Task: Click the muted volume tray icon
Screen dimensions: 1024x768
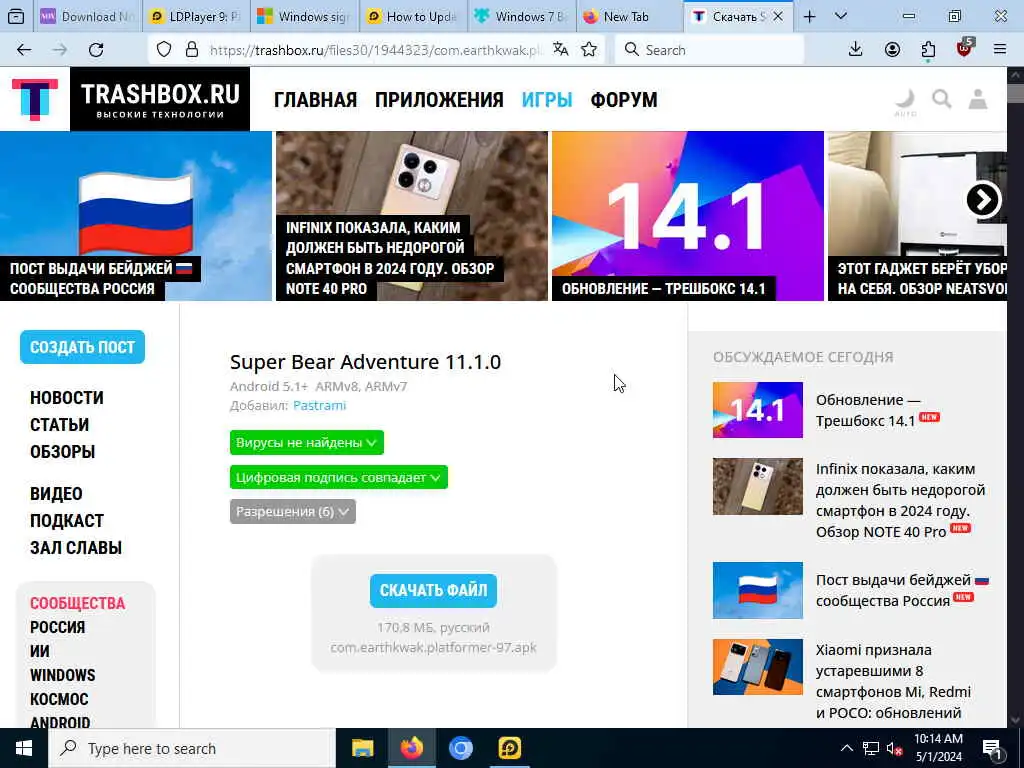Action: pyautogui.click(x=894, y=749)
